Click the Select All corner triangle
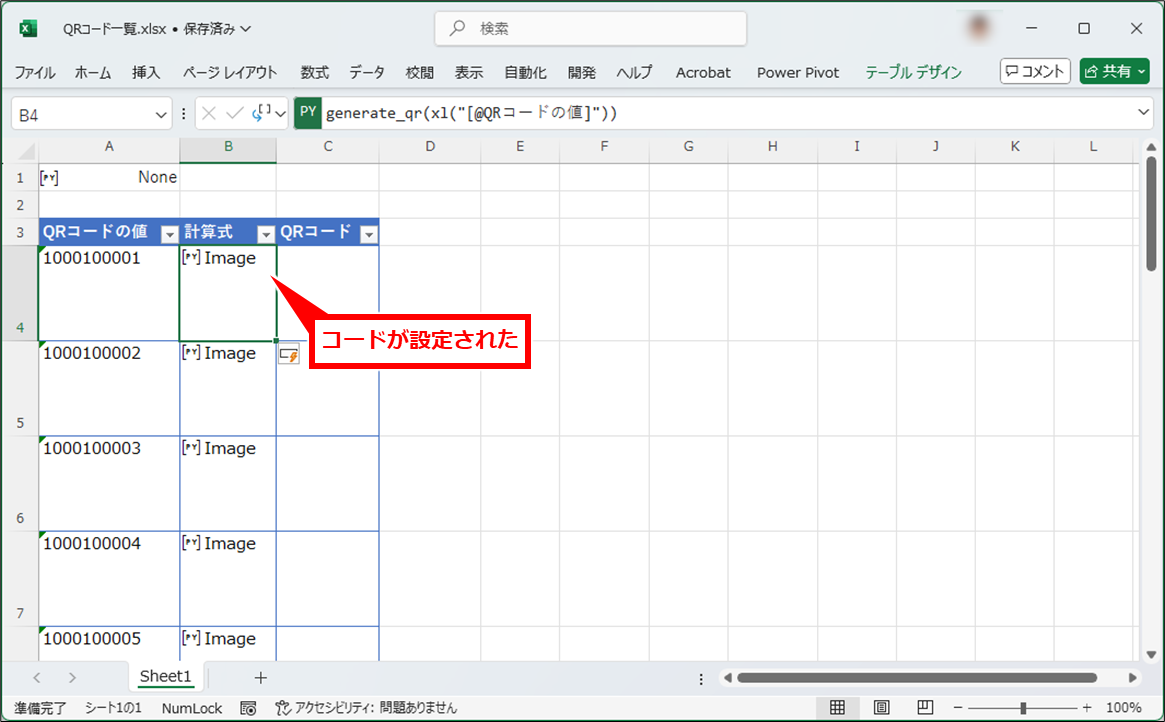Viewport: 1165px width, 722px height. (27, 152)
